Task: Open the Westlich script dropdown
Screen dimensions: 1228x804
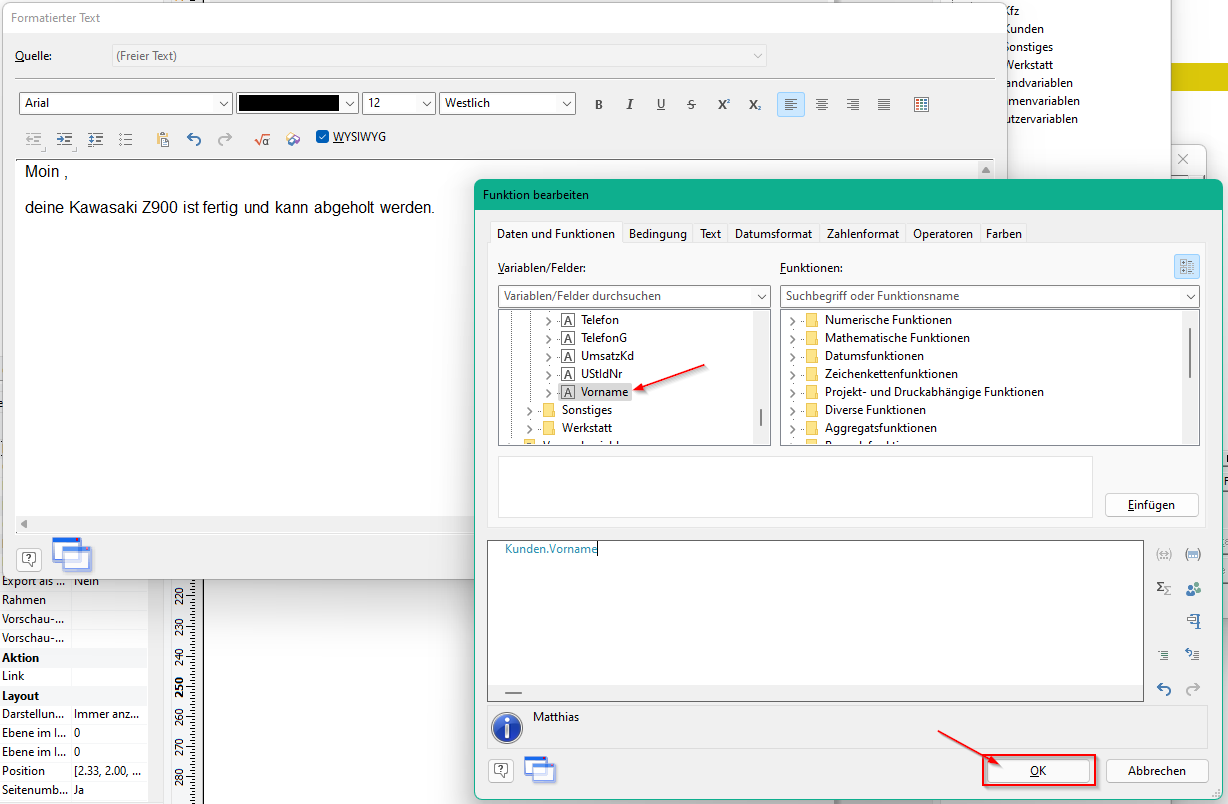Action: click(566, 103)
